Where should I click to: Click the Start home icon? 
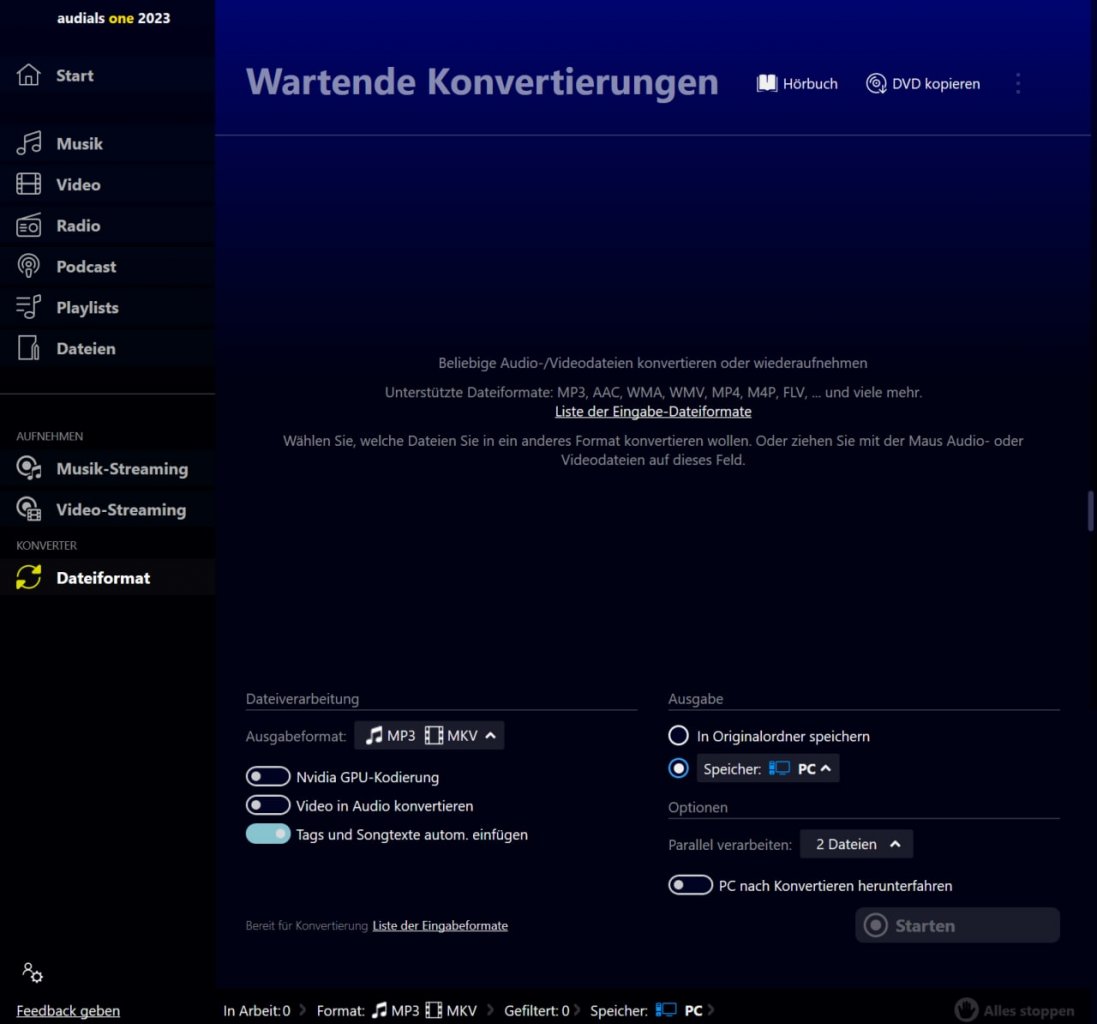coord(29,74)
